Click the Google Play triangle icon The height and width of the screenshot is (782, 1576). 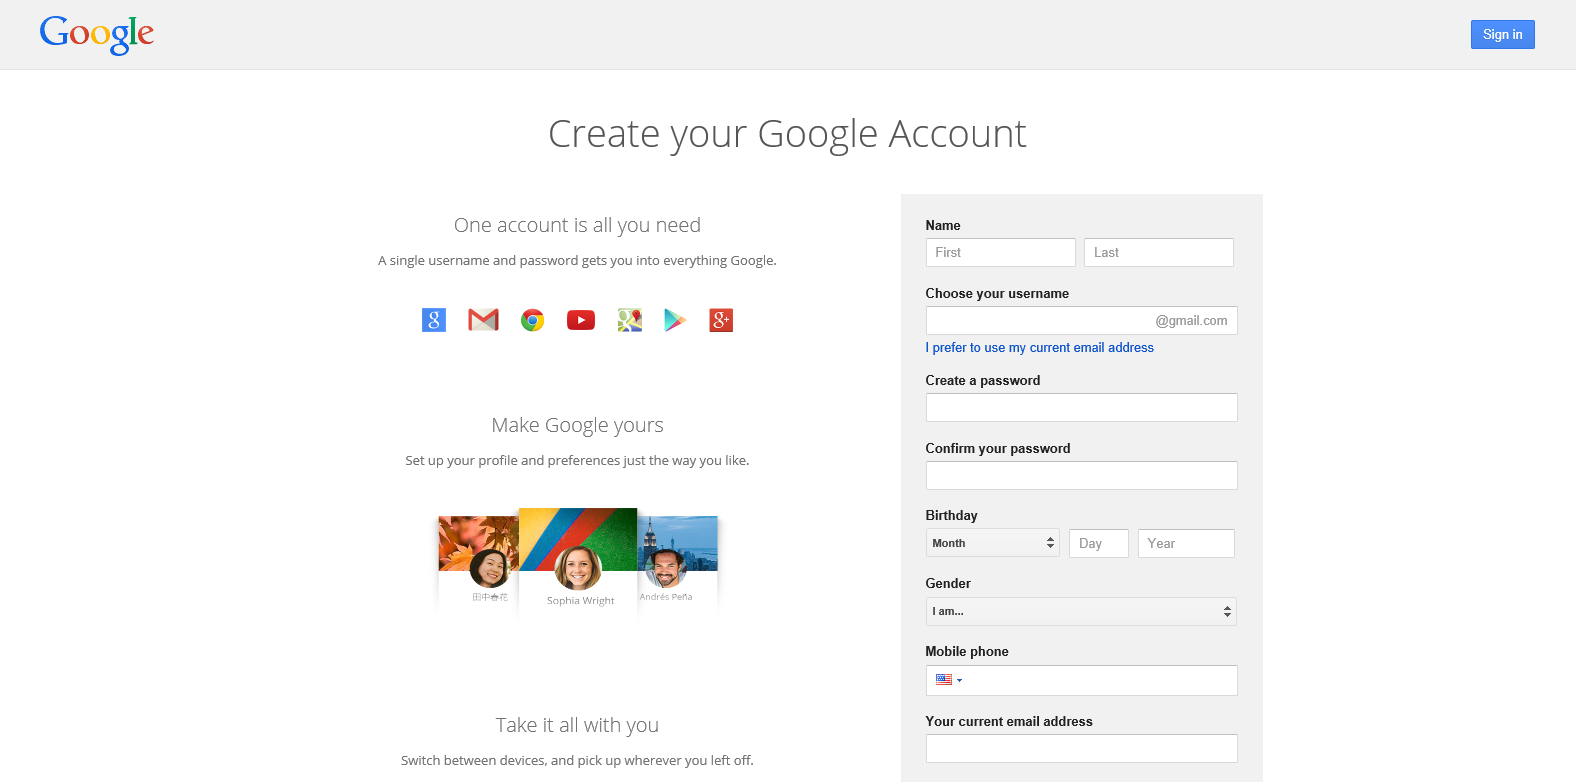(675, 320)
